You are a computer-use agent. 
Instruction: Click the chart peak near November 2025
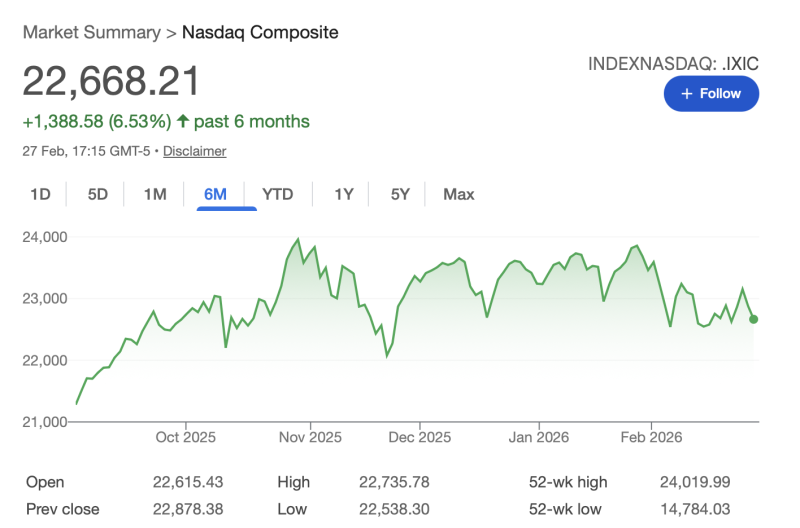coord(298,241)
